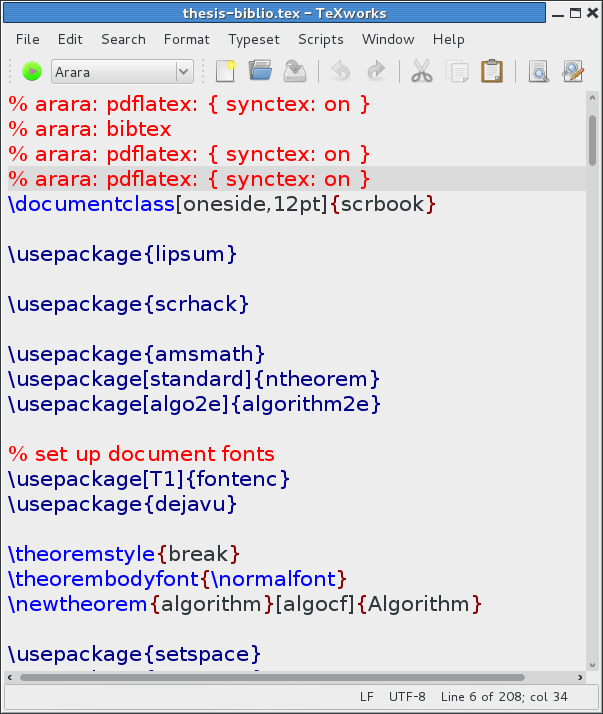
Task: Create a new document with the toolbar icon
Action: point(225,71)
